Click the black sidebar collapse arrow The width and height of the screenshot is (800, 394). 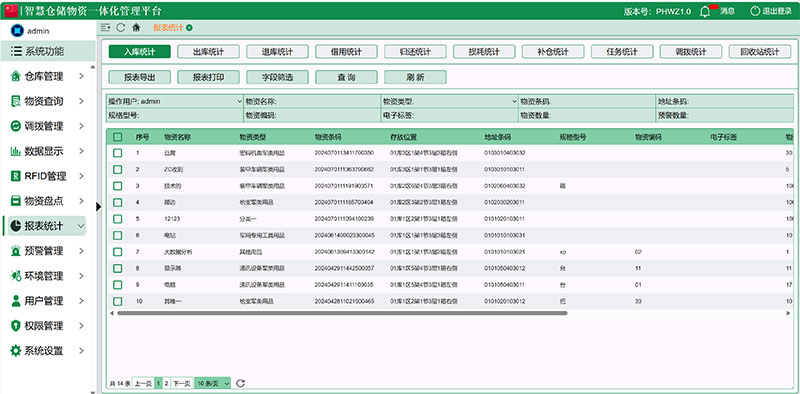coord(98,206)
